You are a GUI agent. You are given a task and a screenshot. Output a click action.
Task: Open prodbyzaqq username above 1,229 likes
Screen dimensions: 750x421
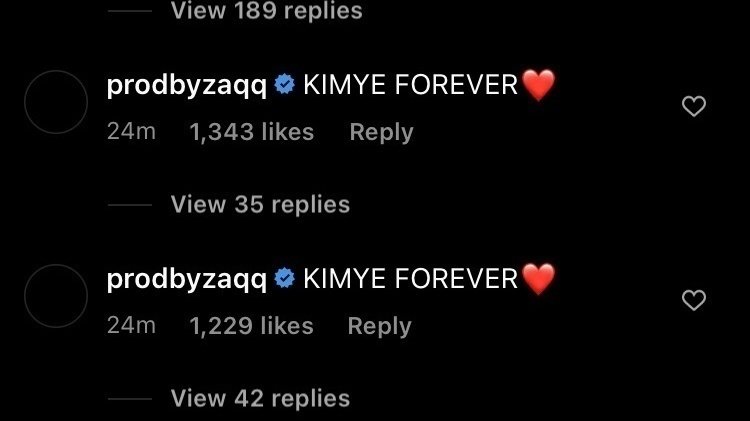(187, 279)
